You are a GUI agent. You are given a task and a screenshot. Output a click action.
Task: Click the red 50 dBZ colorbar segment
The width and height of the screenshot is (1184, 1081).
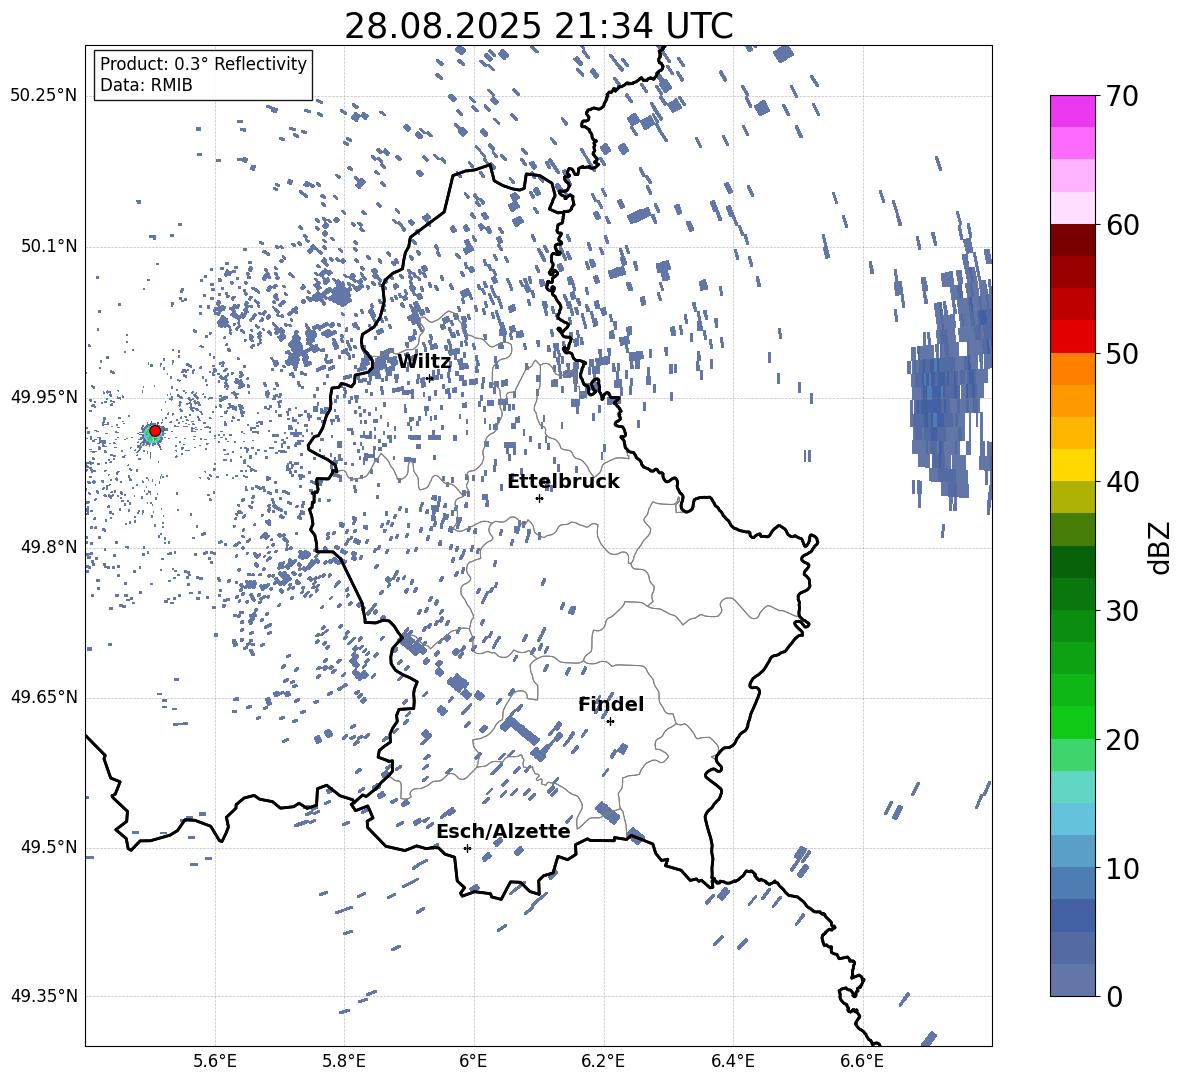1072,337
